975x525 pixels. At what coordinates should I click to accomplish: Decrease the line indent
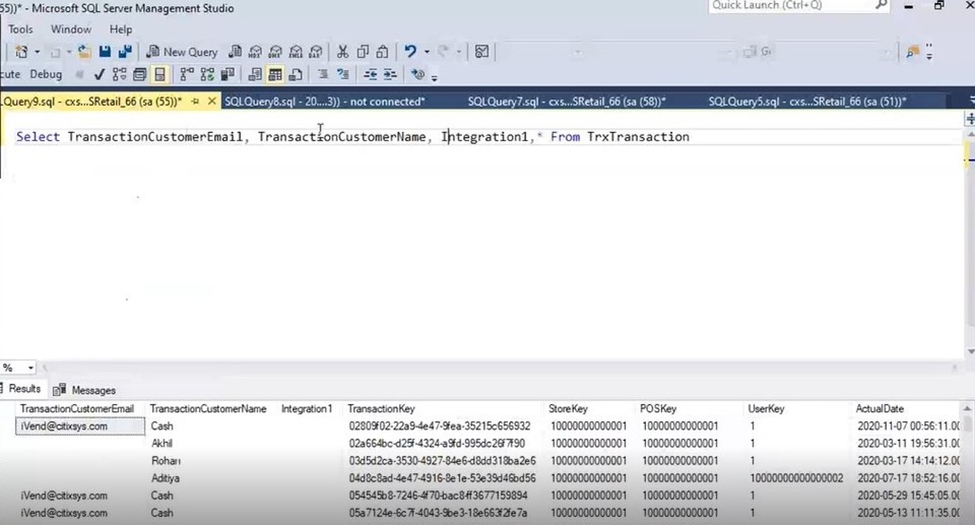point(370,75)
